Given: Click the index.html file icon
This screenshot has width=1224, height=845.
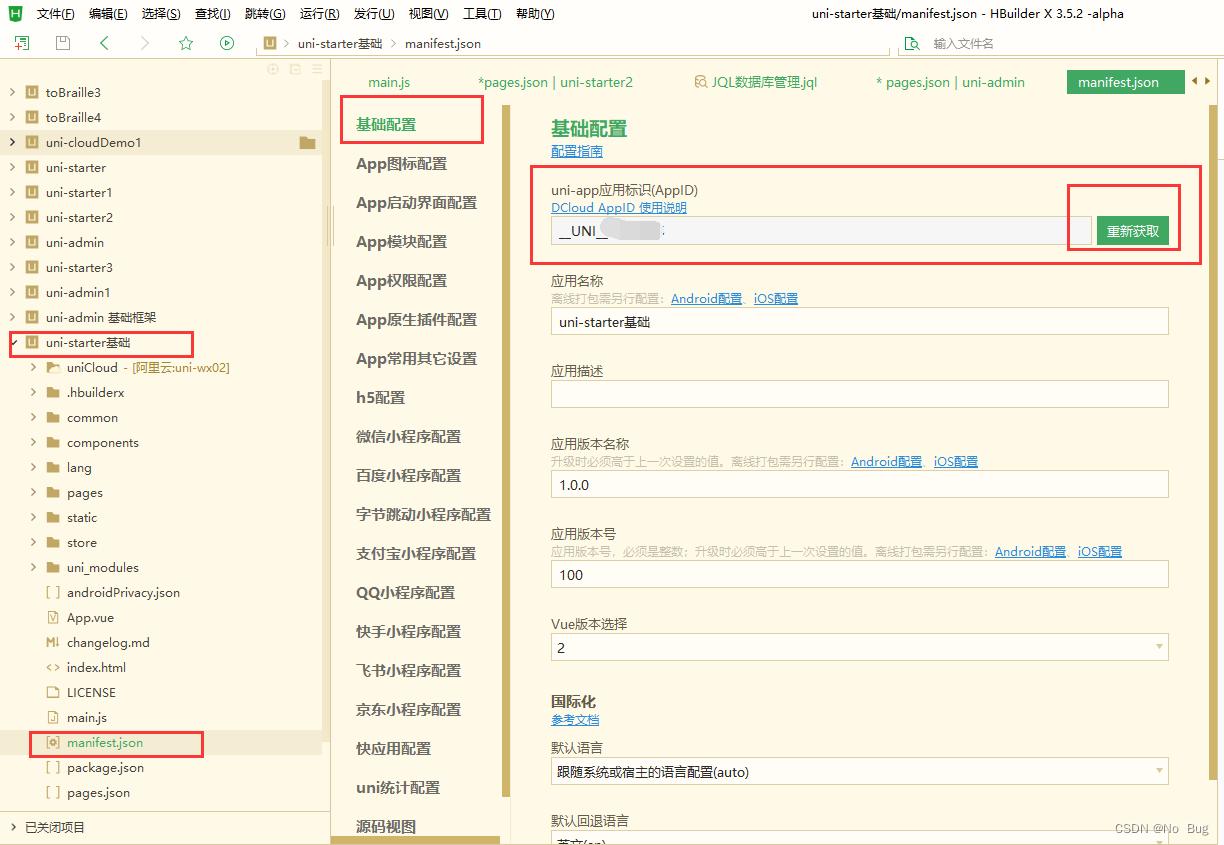Looking at the screenshot, I should (53, 668).
